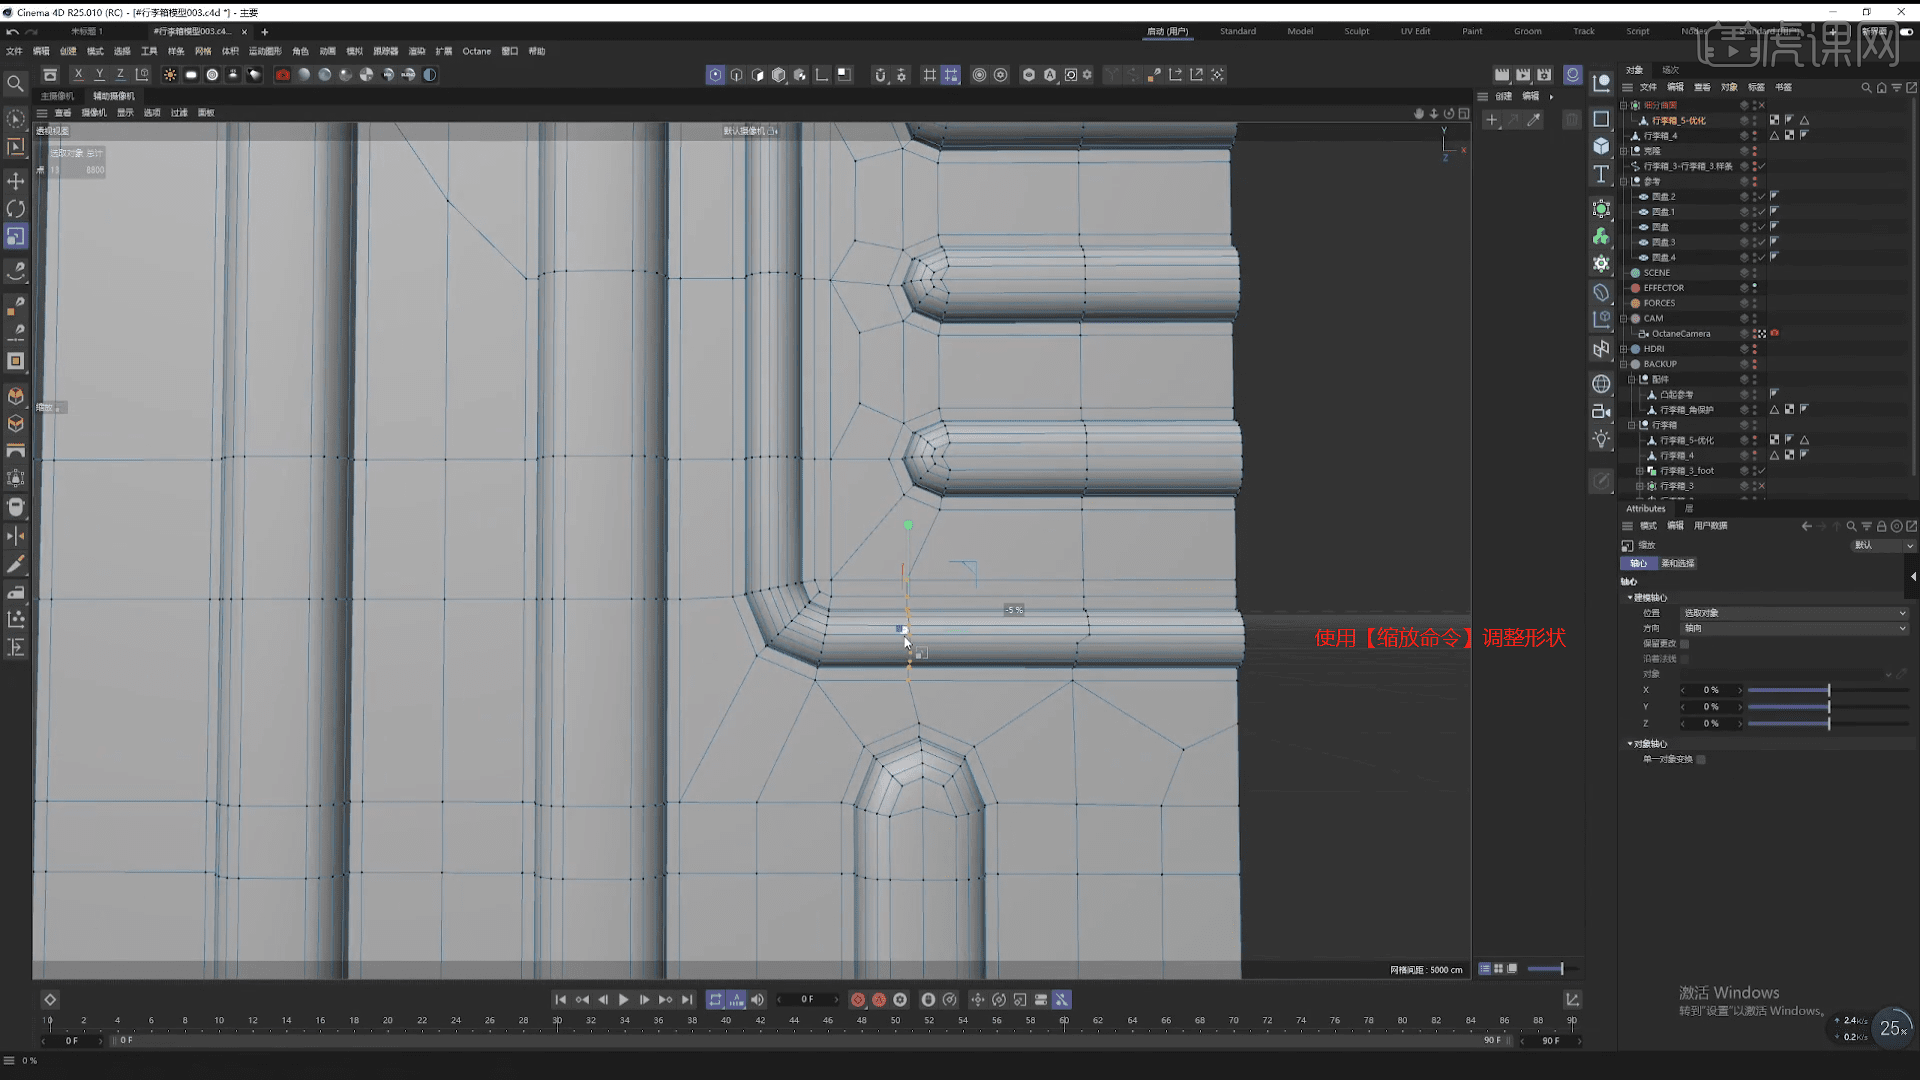Click the green Cloner MoGraph icon
1920x1080 pixels.
coord(1601,236)
